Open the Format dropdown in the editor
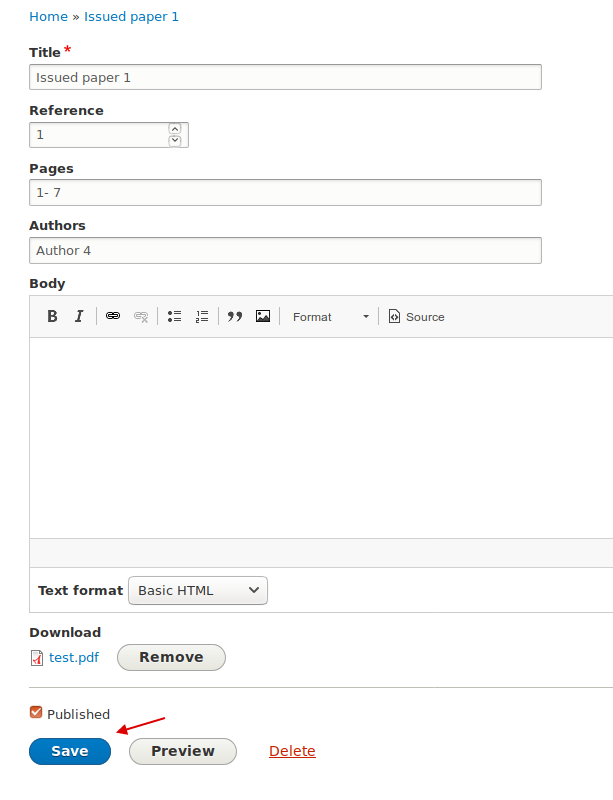Screen dimensions: 613x800 (x=330, y=316)
